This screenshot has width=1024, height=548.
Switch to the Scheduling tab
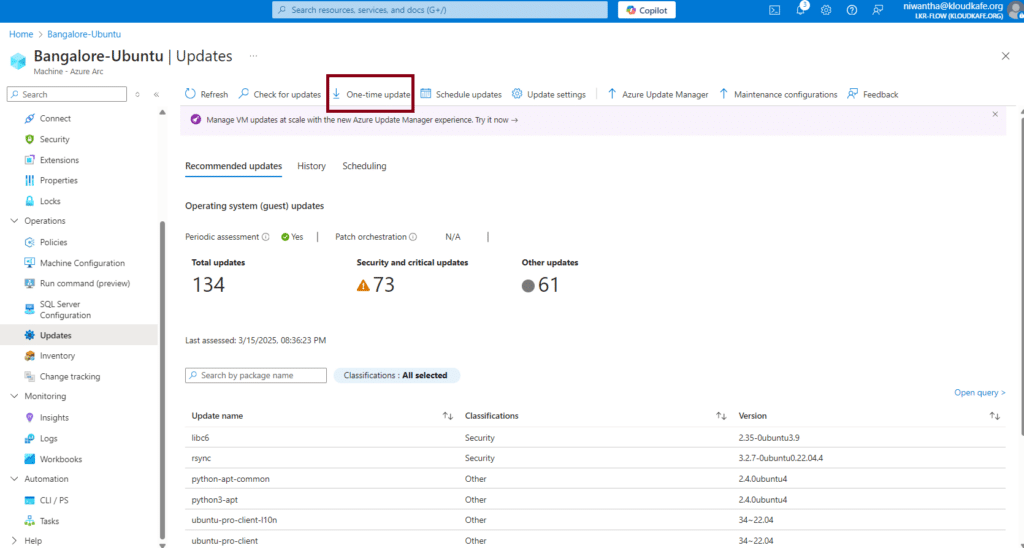[364, 166]
